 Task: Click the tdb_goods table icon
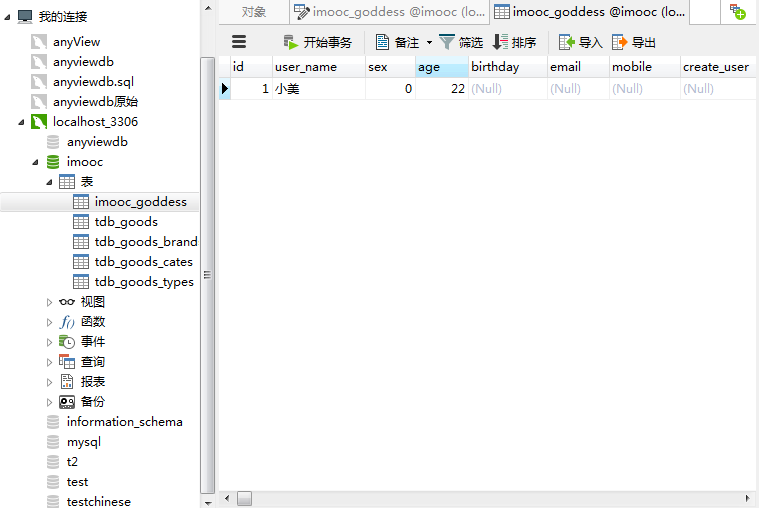click(81, 222)
